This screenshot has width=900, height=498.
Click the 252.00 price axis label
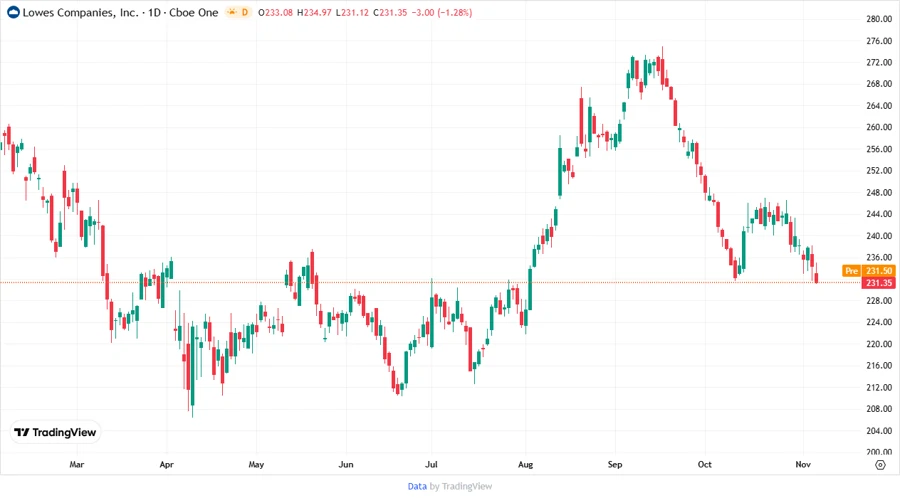click(x=879, y=170)
